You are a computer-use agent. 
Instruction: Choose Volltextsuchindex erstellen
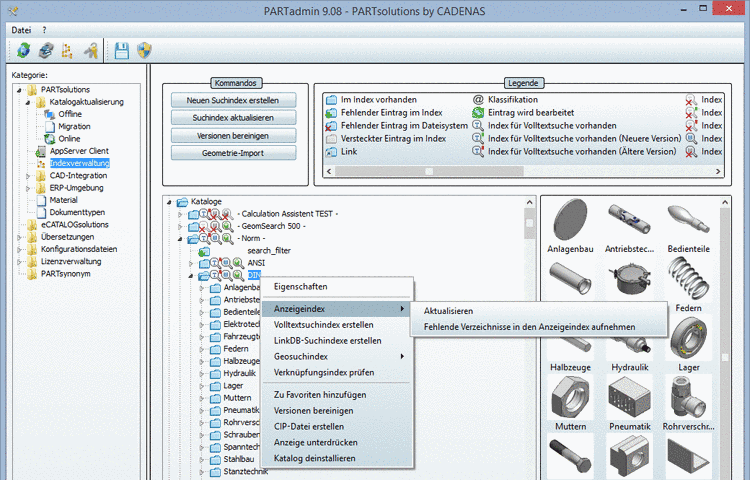pyautogui.click(x=337, y=325)
